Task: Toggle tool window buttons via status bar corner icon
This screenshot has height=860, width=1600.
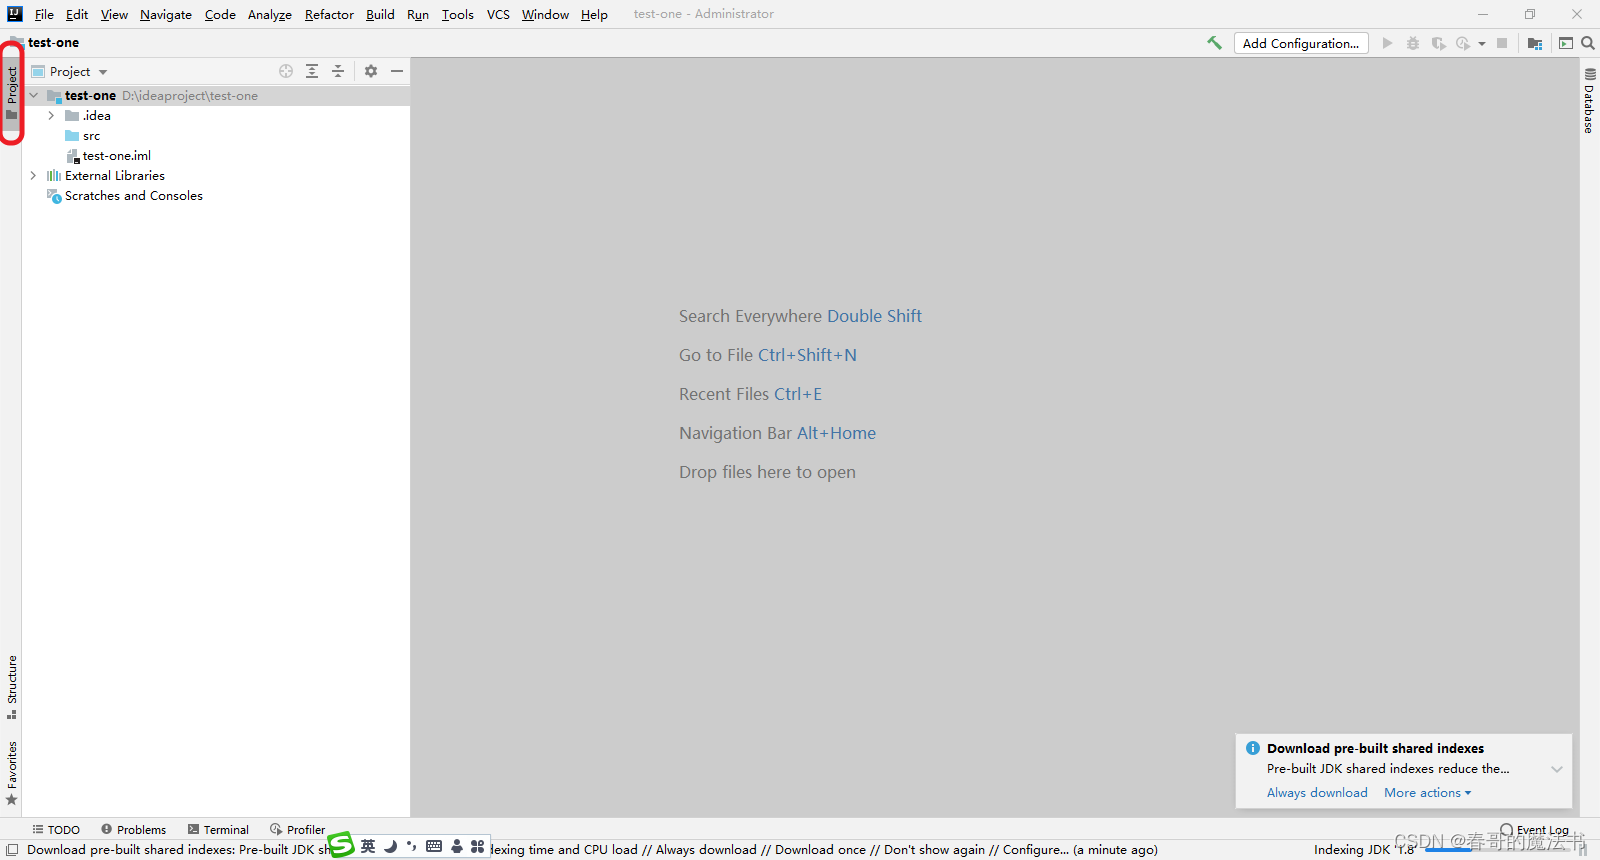Action: [12, 850]
